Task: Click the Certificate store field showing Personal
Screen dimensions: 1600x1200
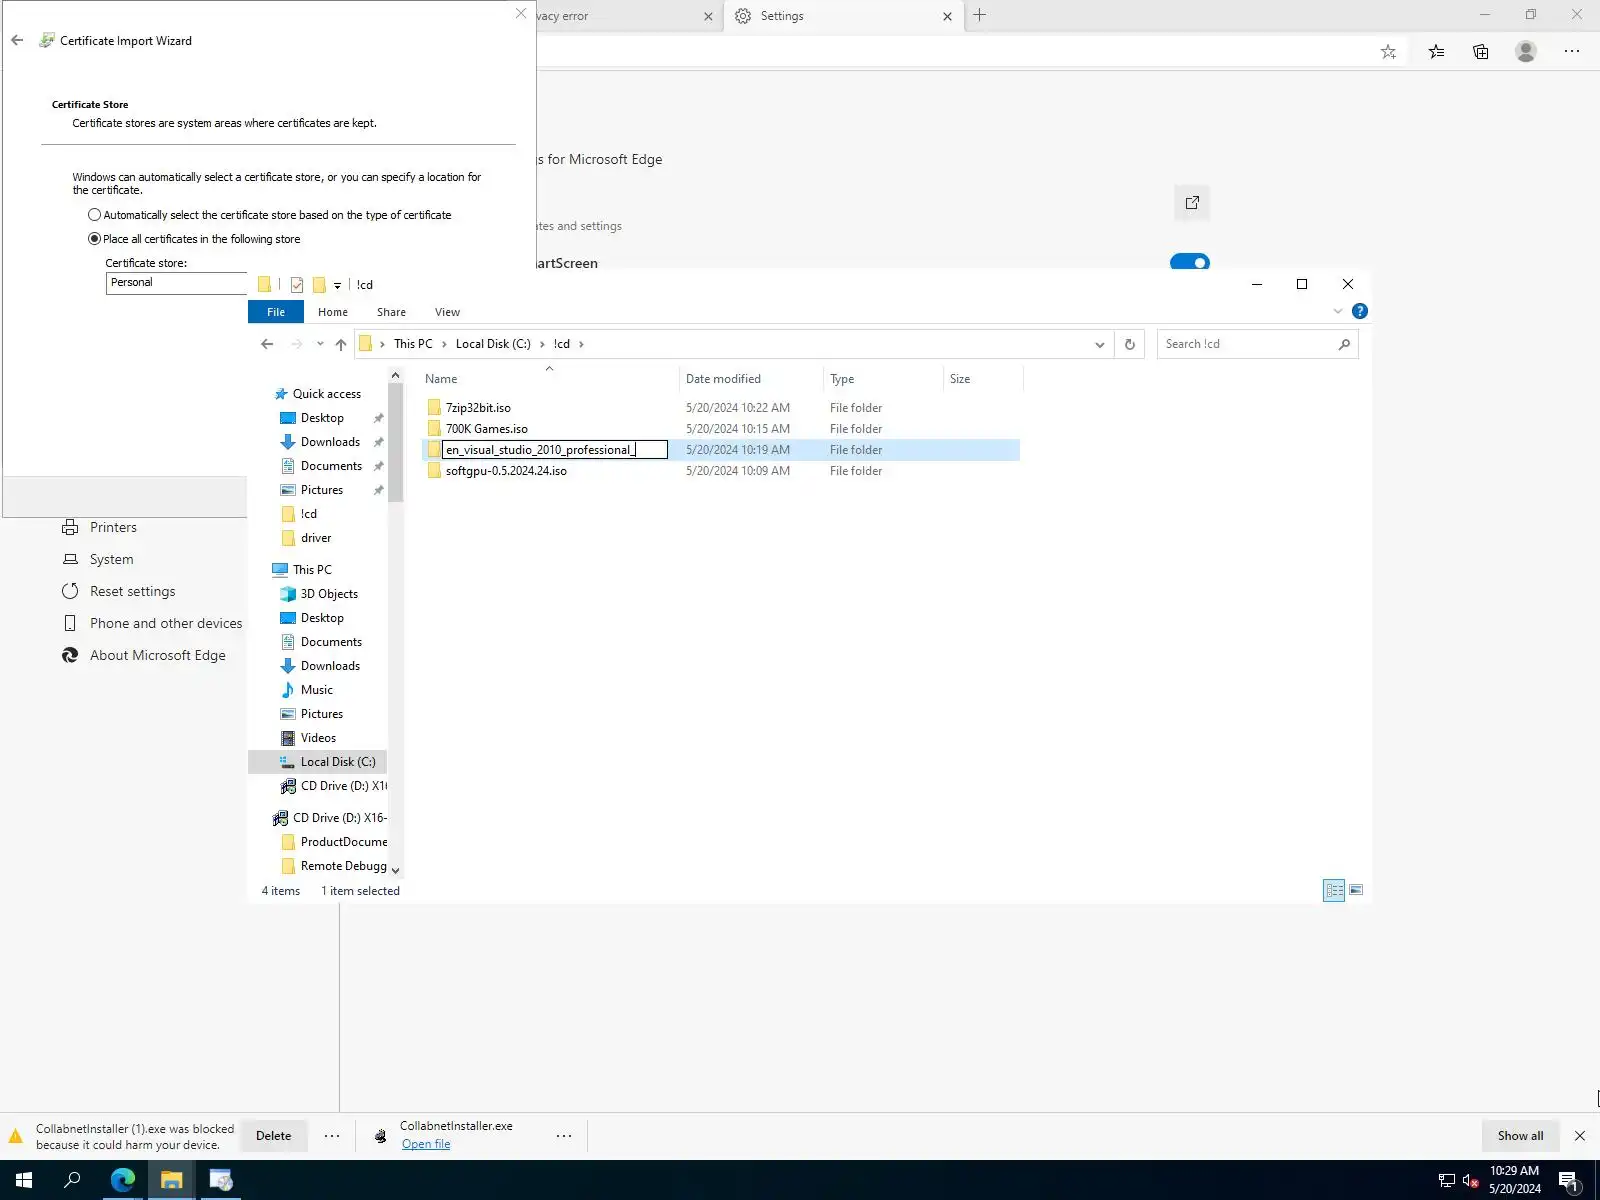Action: [x=176, y=283]
